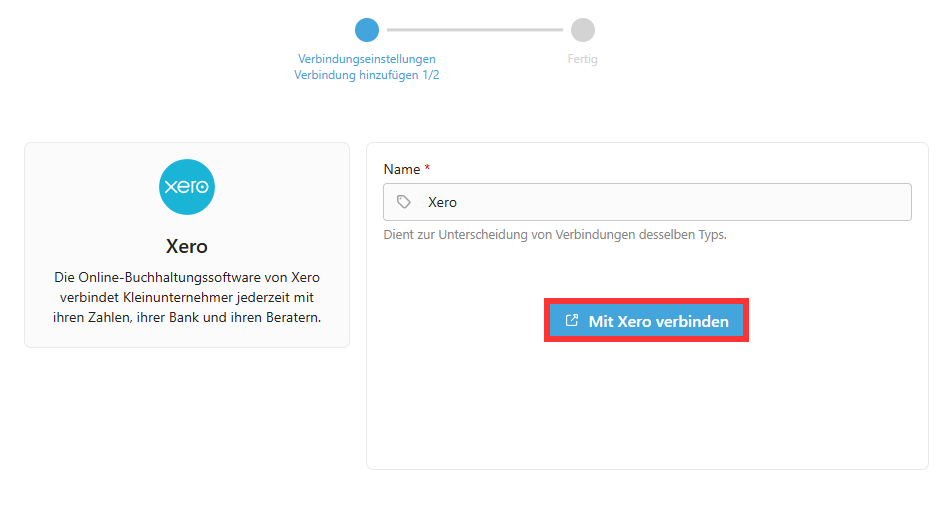
Task: Click the Fertig step label
Action: pos(582,59)
